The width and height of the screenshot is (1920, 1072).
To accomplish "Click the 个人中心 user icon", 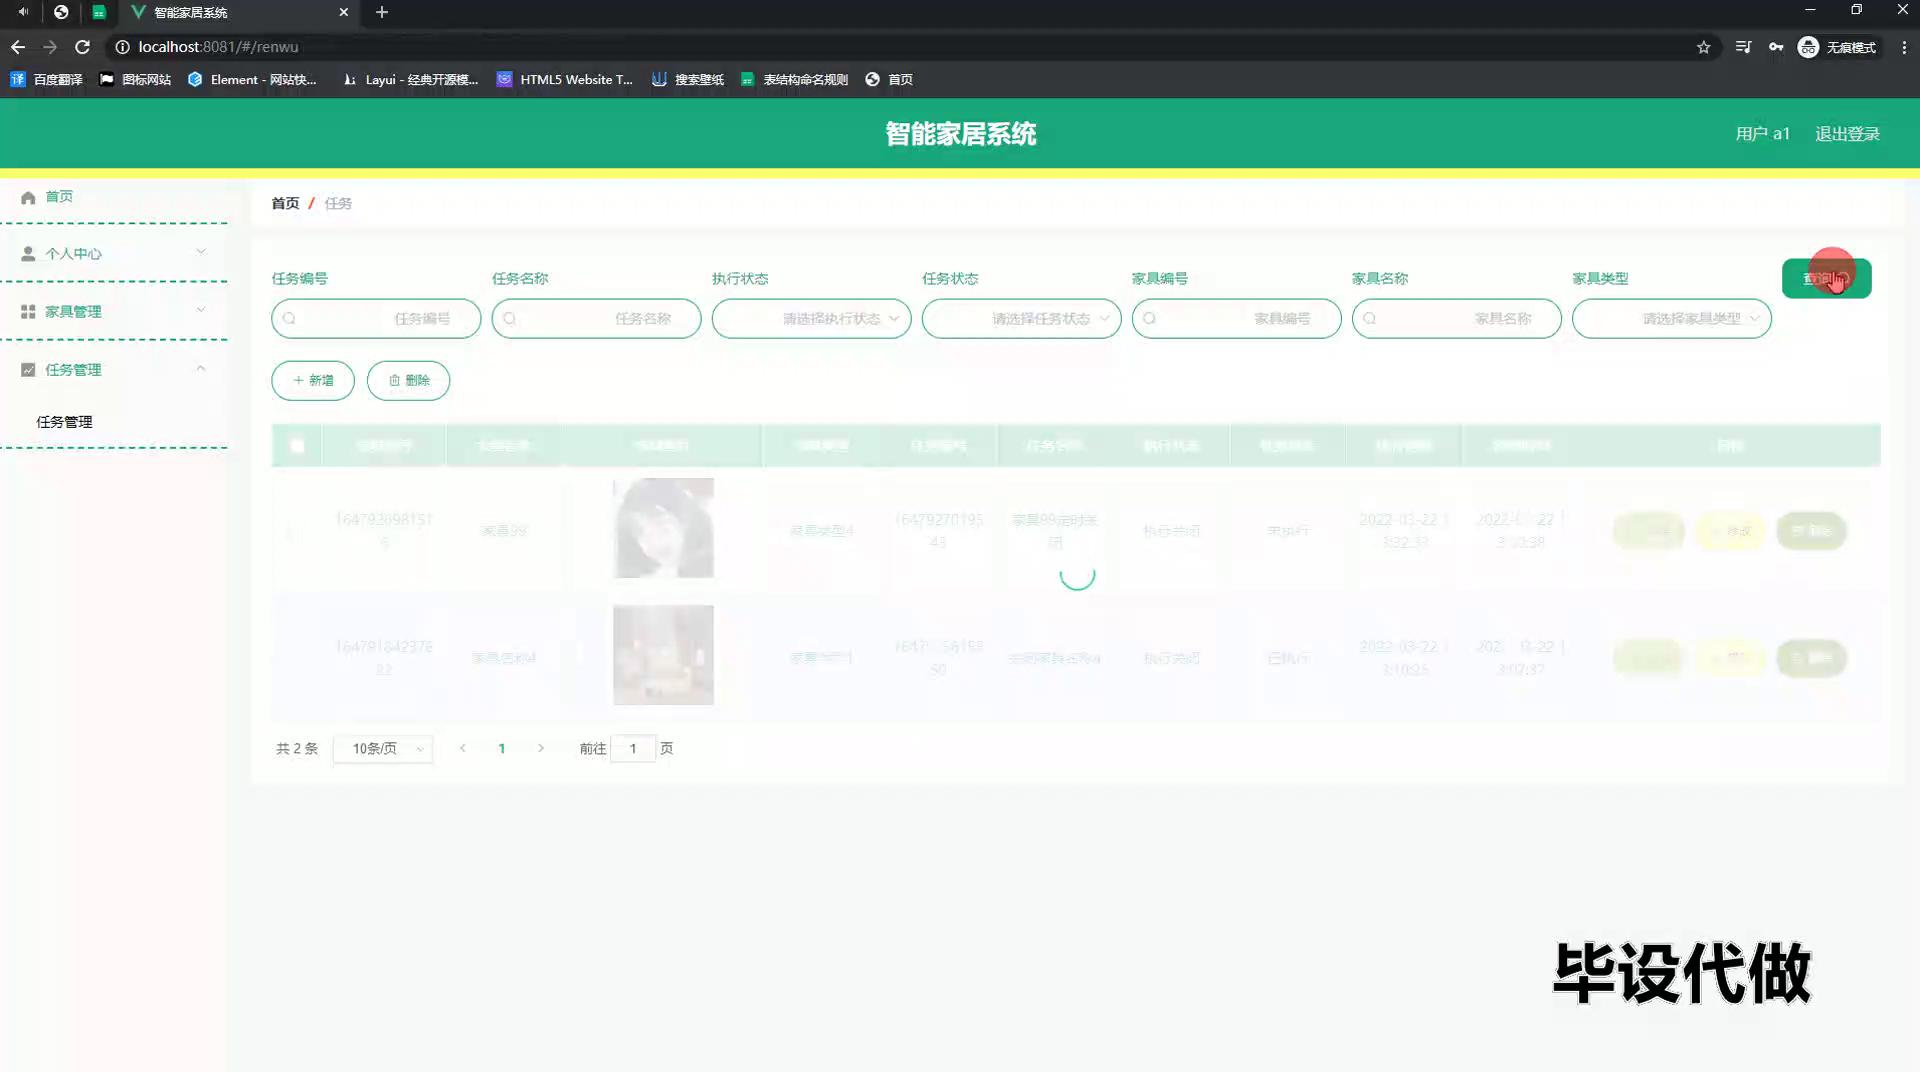I will pyautogui.click(x=28, y=254).
